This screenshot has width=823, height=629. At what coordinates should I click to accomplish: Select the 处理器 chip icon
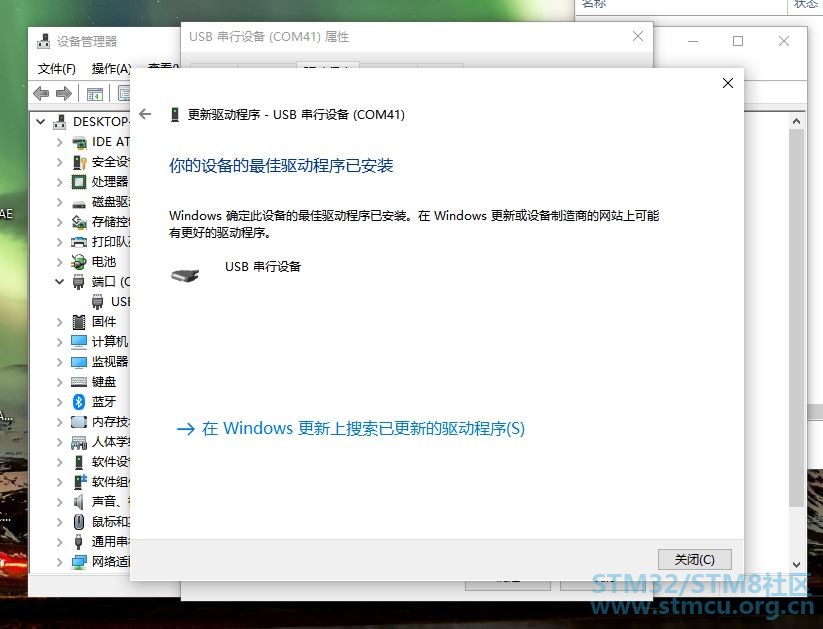click(79, 182)
